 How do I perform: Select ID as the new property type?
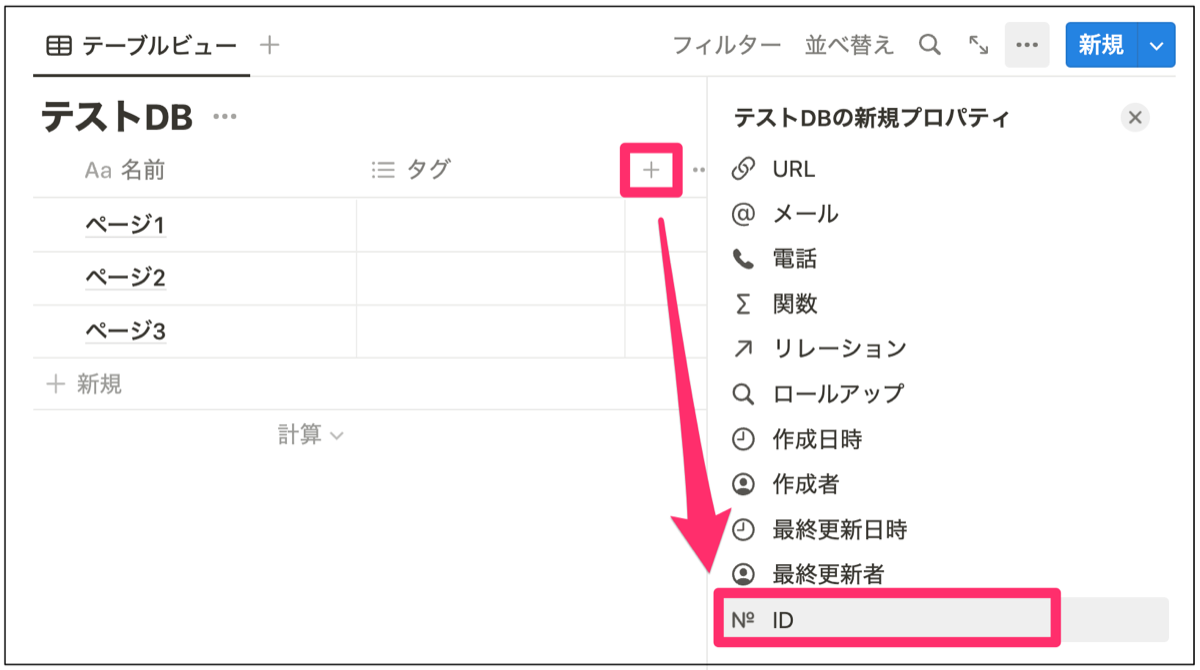790,621
